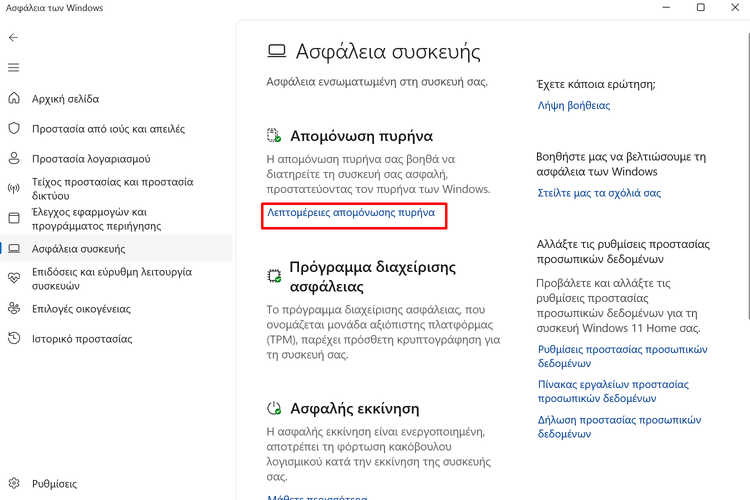Open Πίνακας εργαλείων προστασίας προσωπικών δεδομένων
The width and height of the screenshot is (750, 500).
click(612, 391)
